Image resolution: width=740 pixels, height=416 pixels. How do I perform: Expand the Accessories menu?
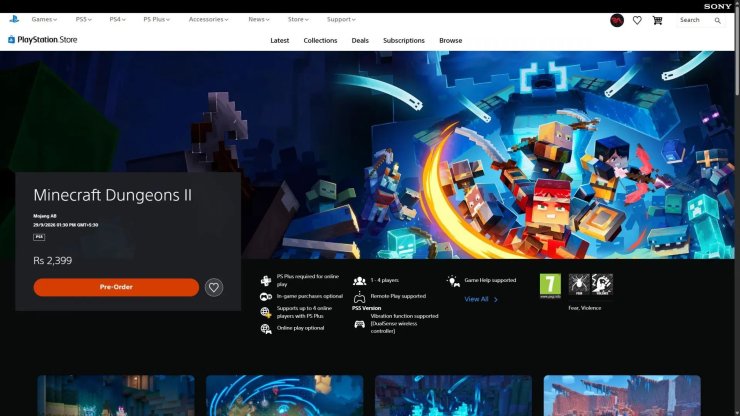click(208, 19)
